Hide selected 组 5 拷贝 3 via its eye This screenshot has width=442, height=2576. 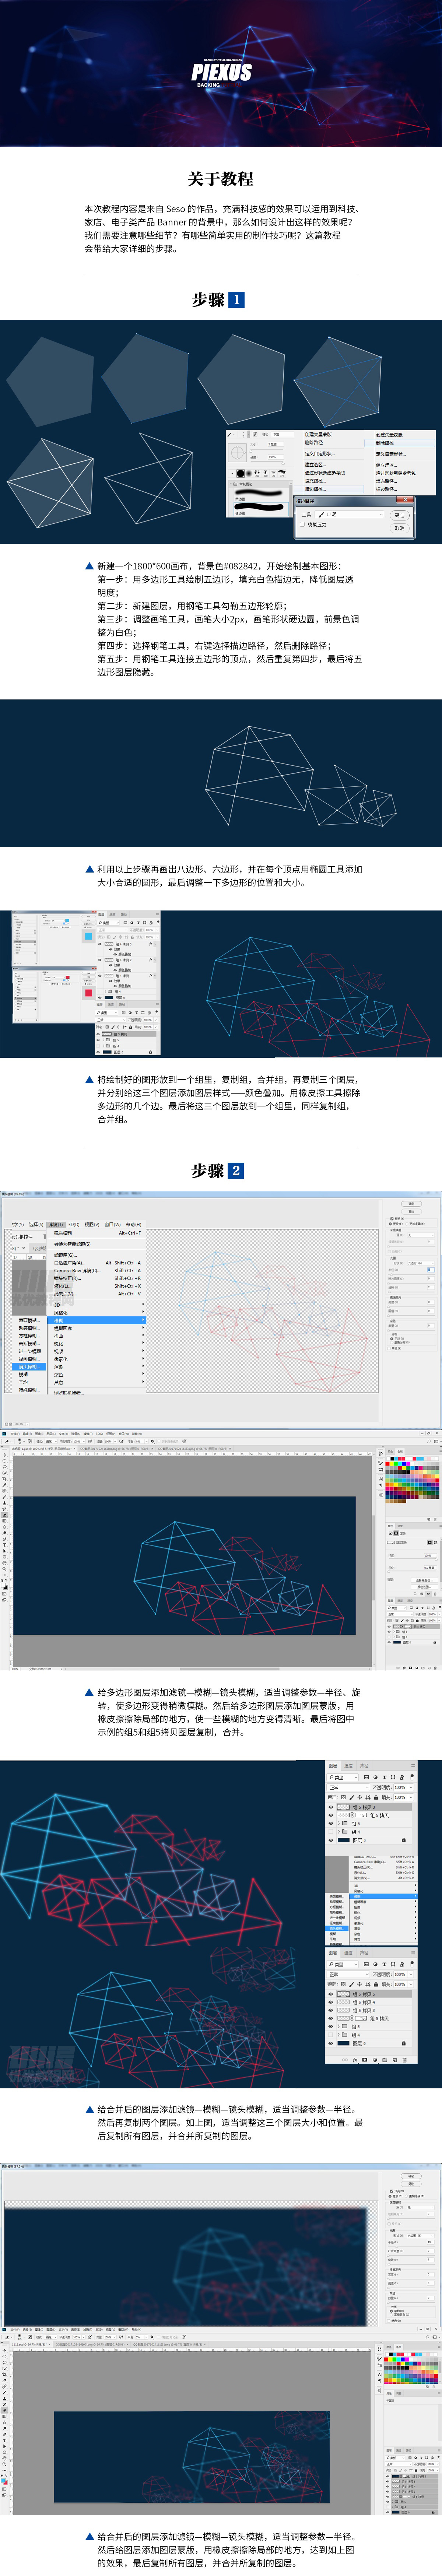coord(331,1807)
